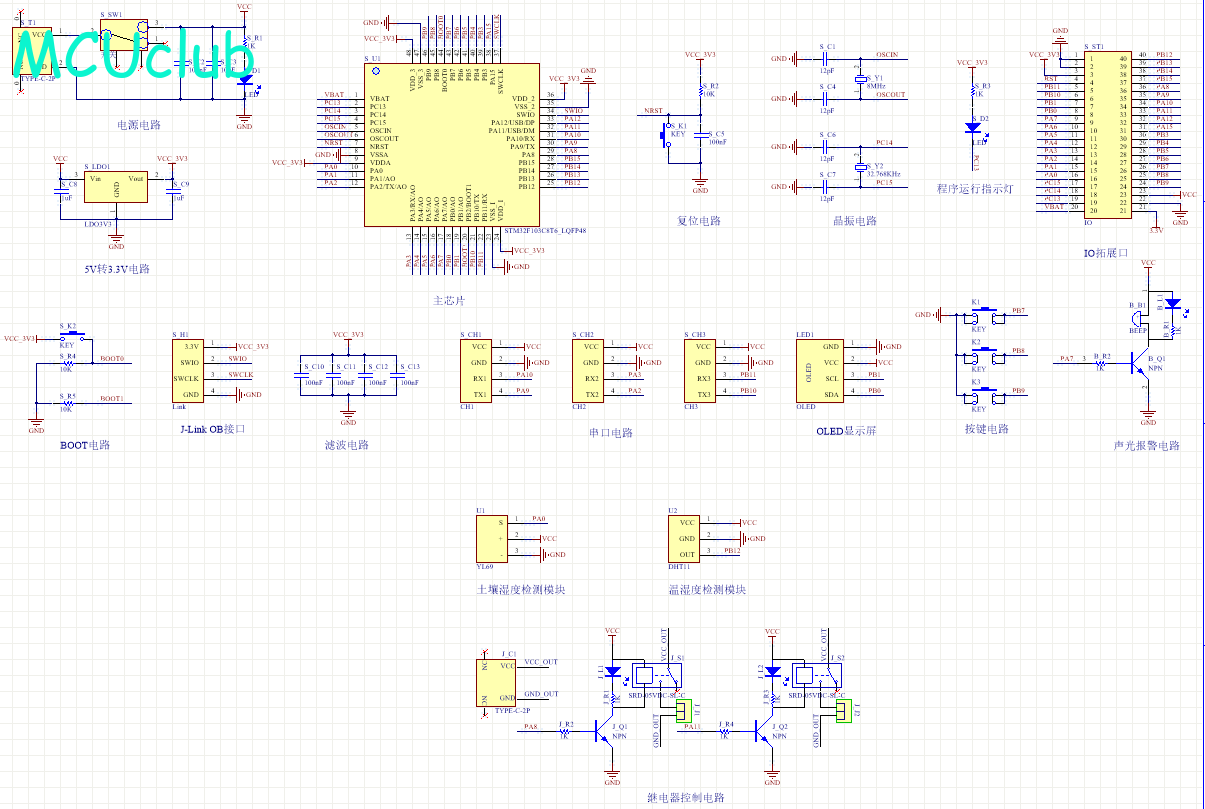This screenshot has height=809, width=1205.
Task: Click the S_SW1 power switch symbol
Action: pyautogui.click(x=125, y=36)
